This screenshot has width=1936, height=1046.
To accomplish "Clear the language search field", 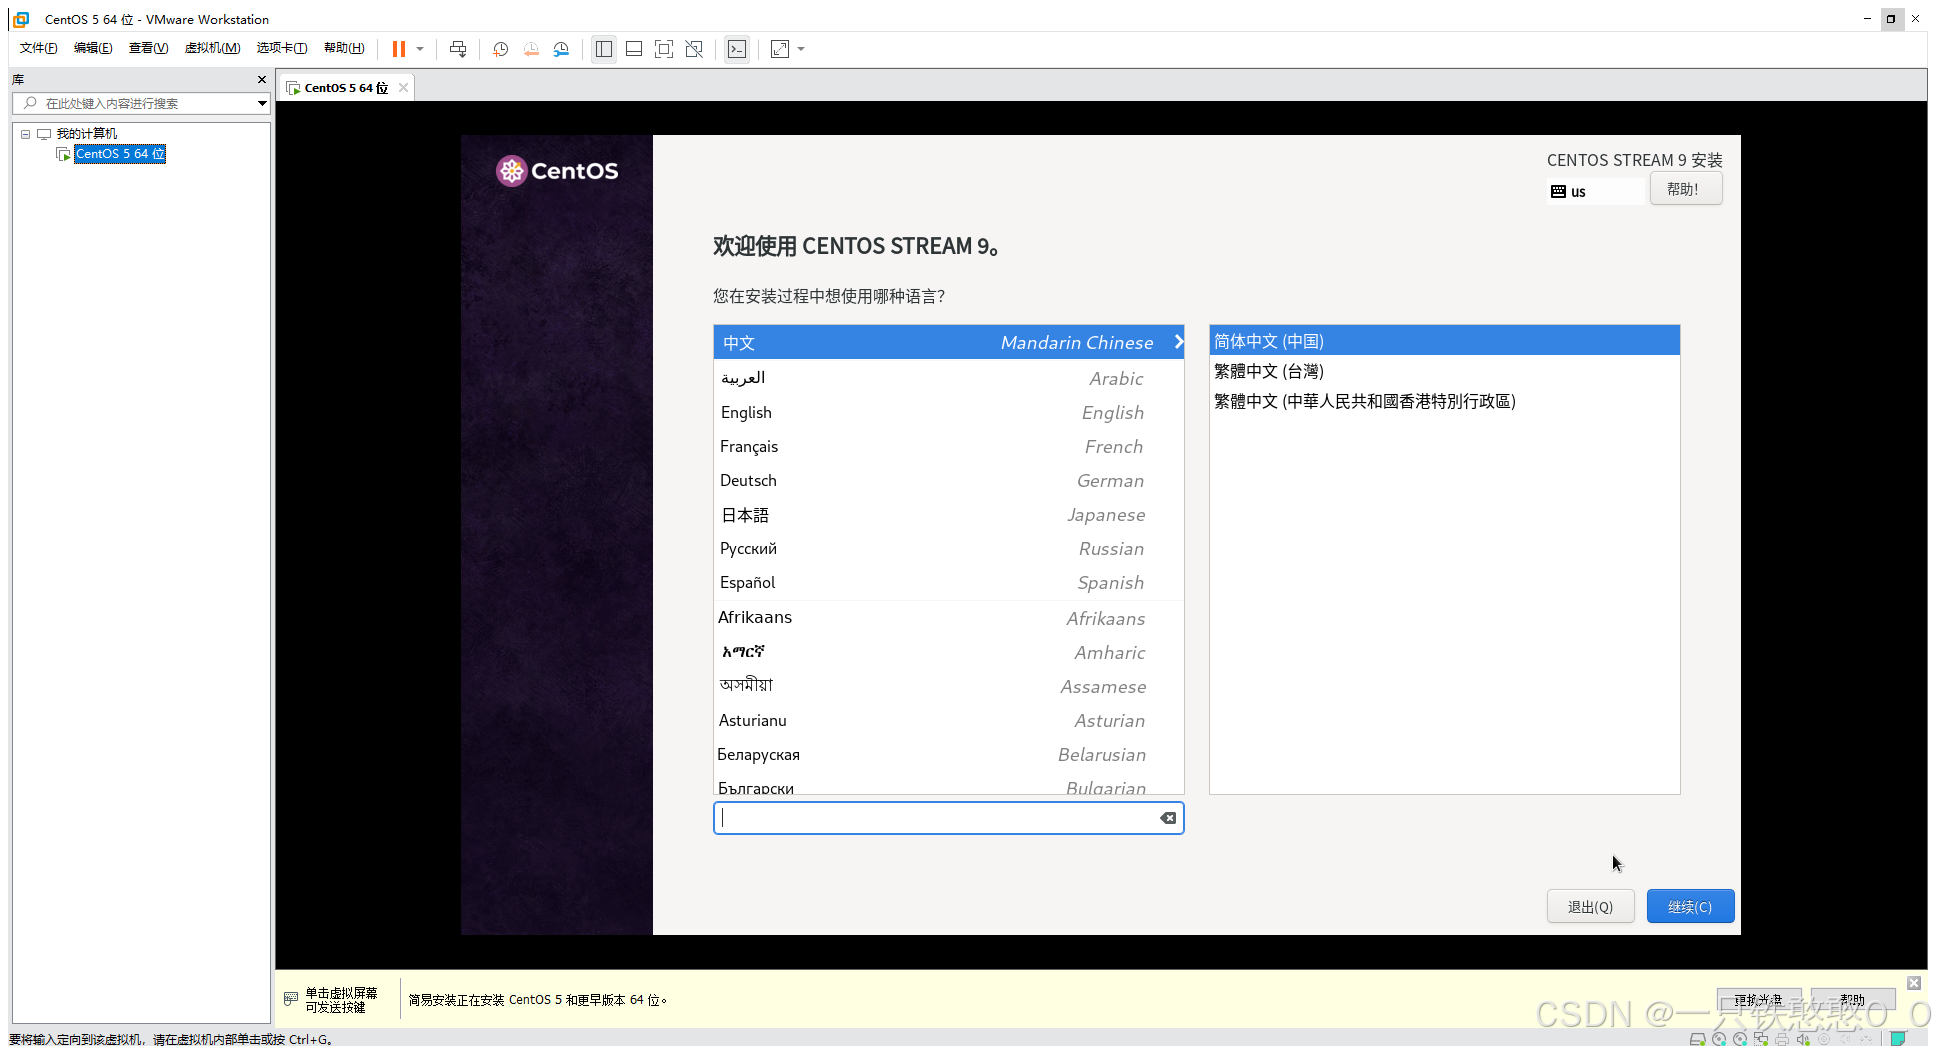I will (x=1168, y=818).
